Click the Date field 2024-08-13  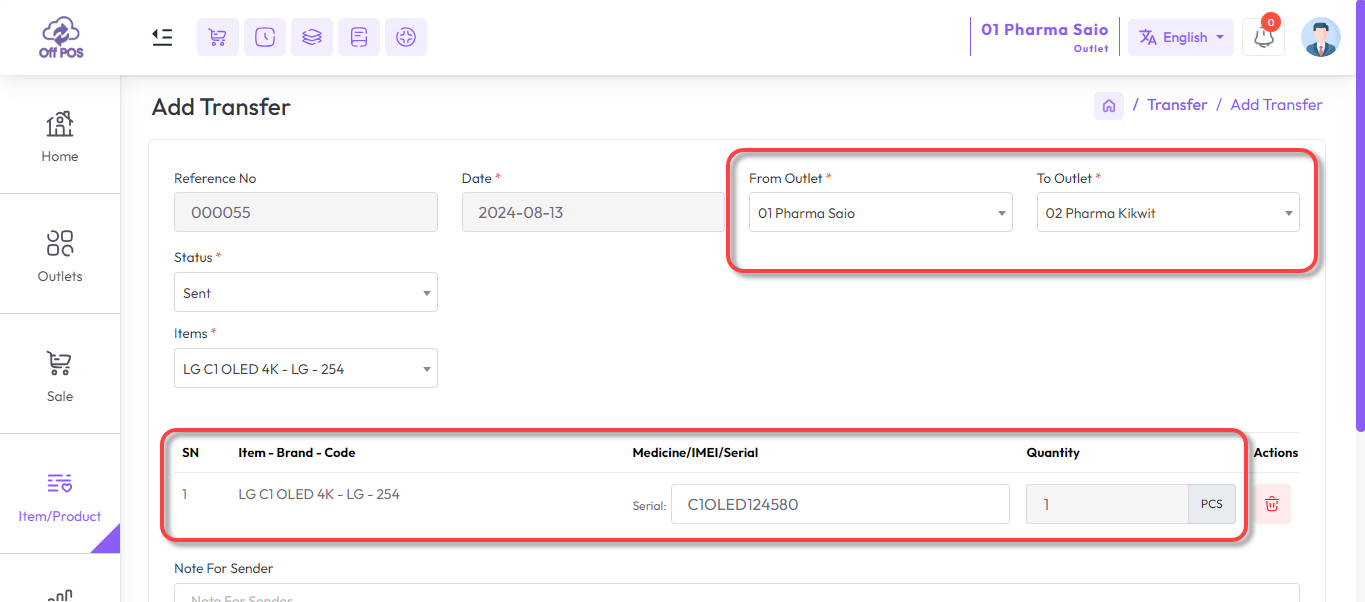click(593, 212)
